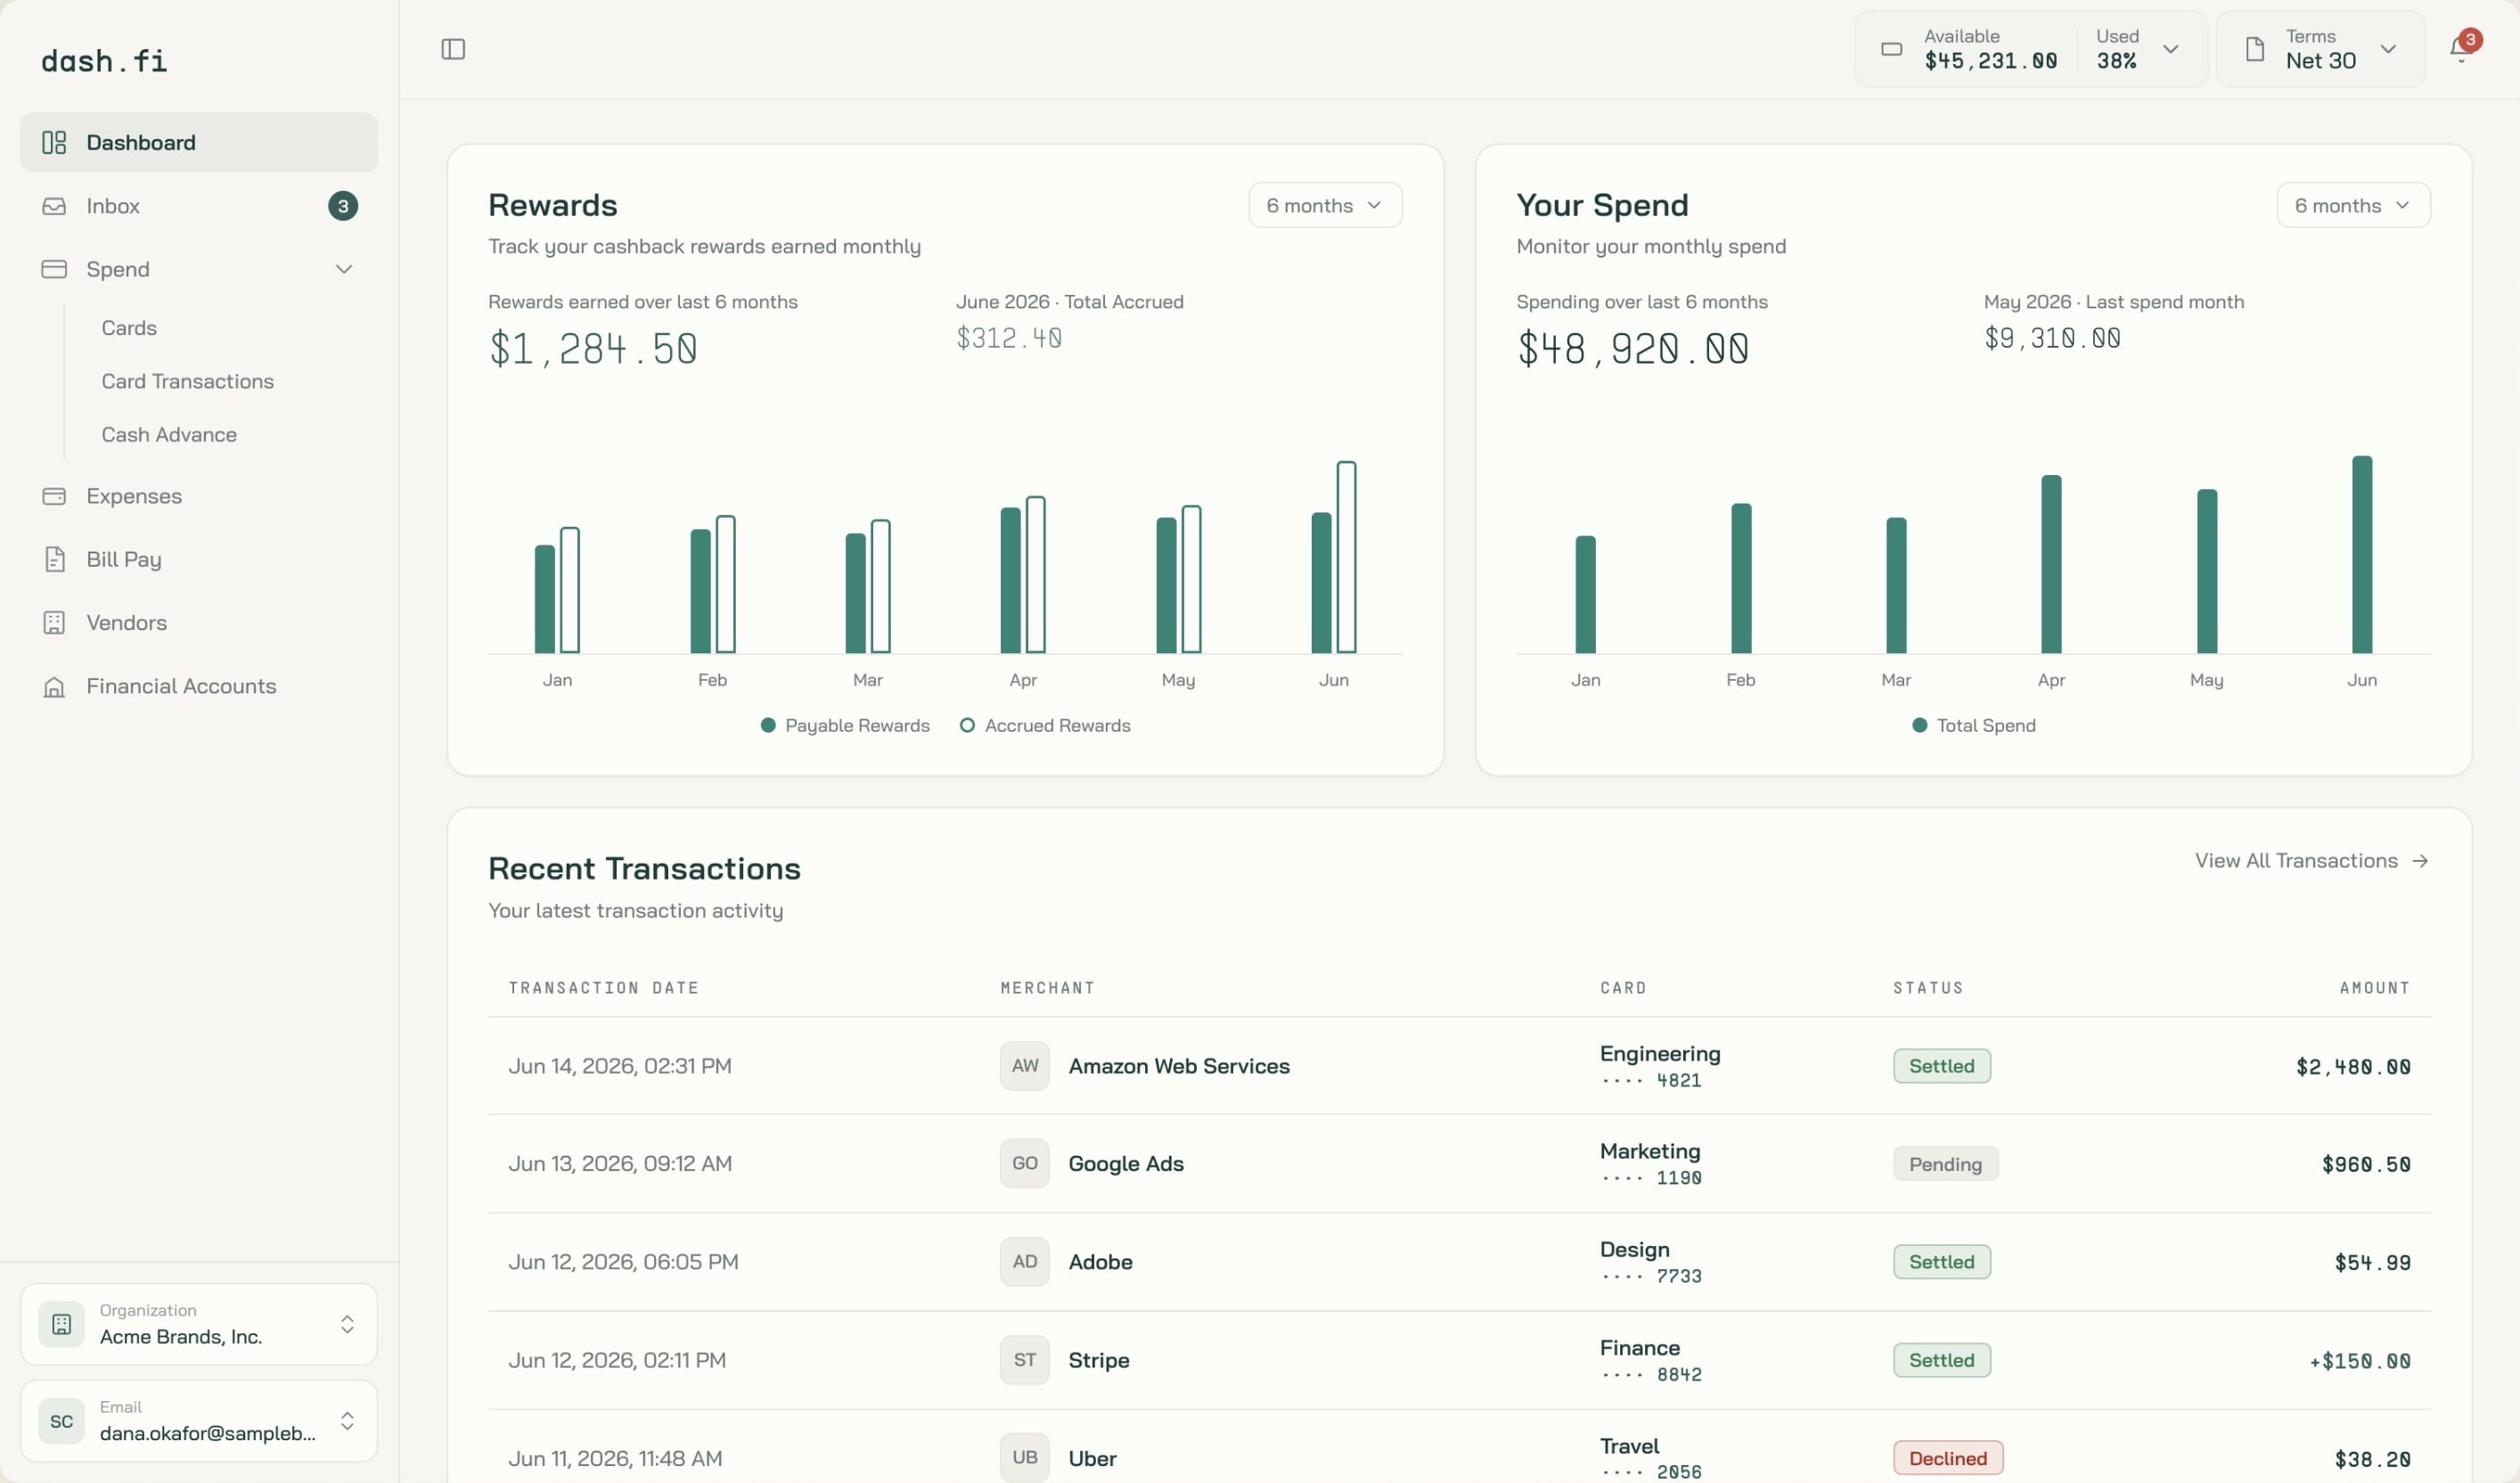2520x1483 pixels.
Task: Click the Financial Accounts bank icon
Action: click(54, 686)
